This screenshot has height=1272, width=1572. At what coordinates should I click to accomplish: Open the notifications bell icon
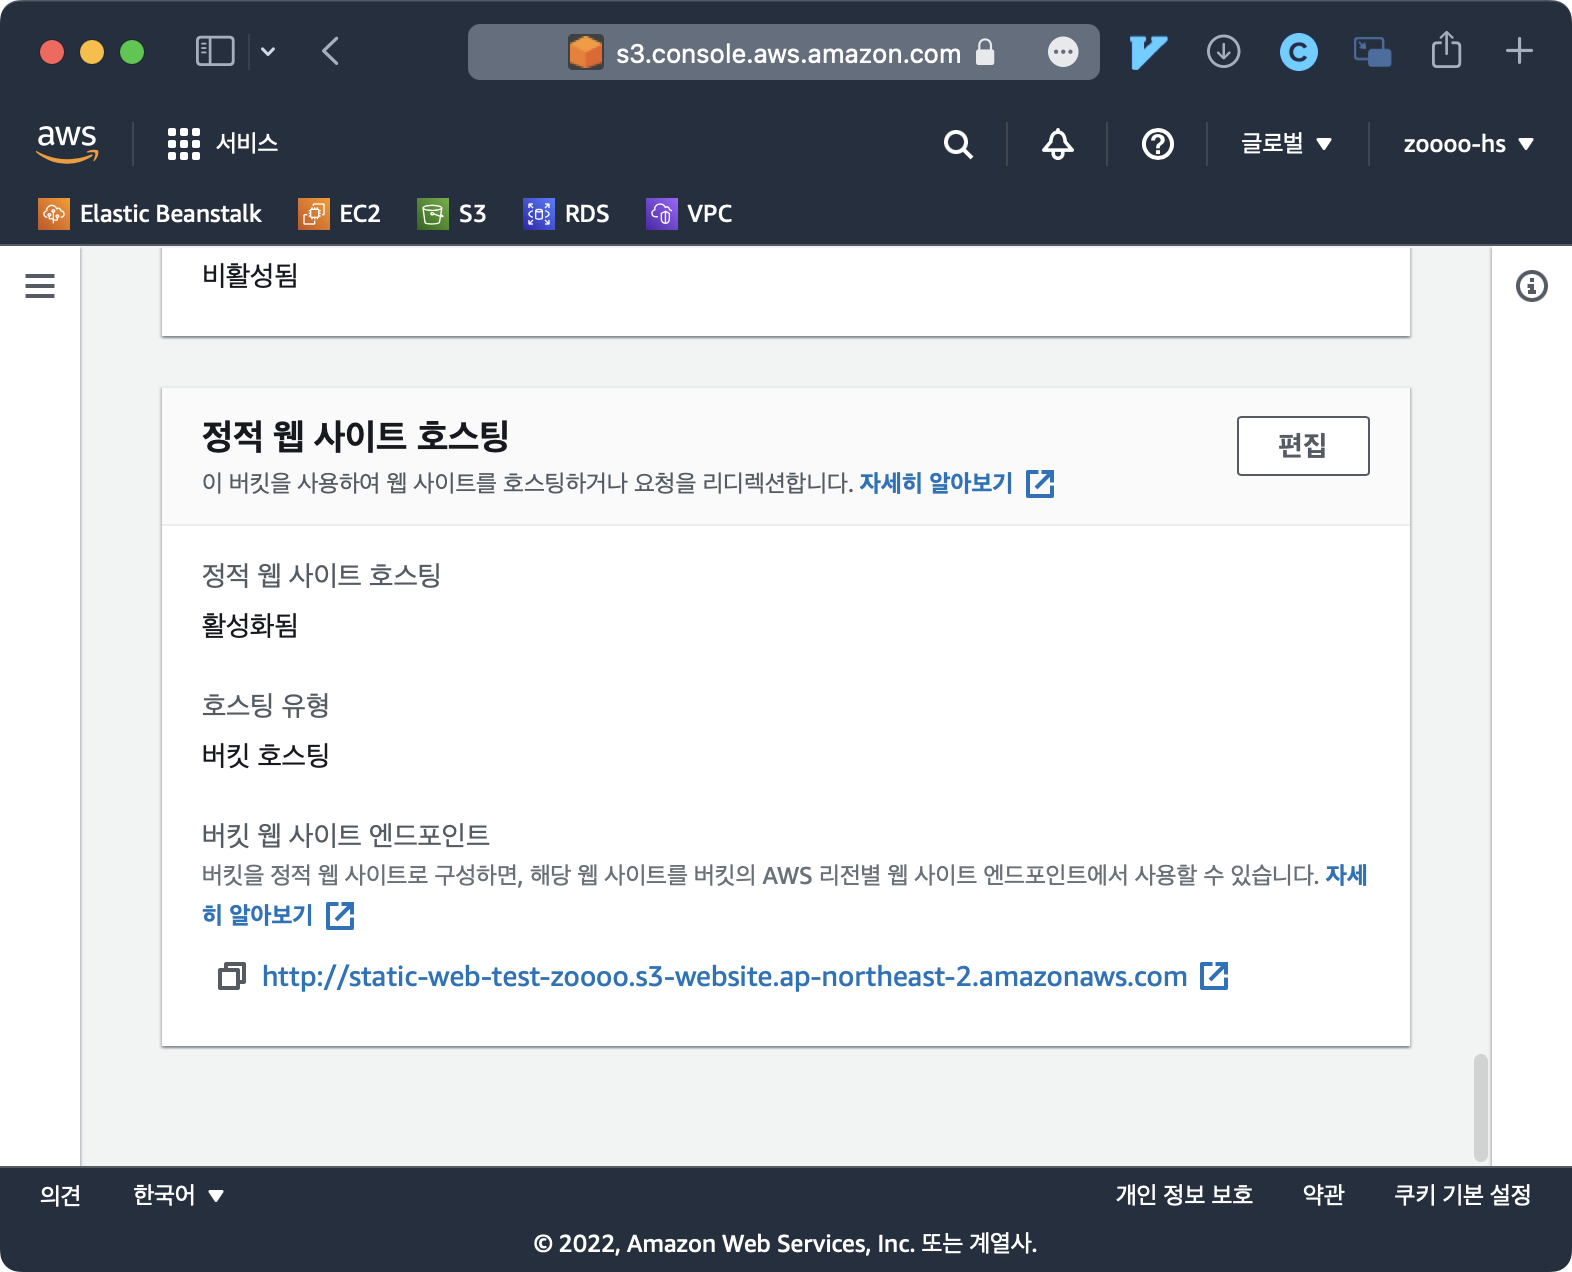click(1057, 144)
